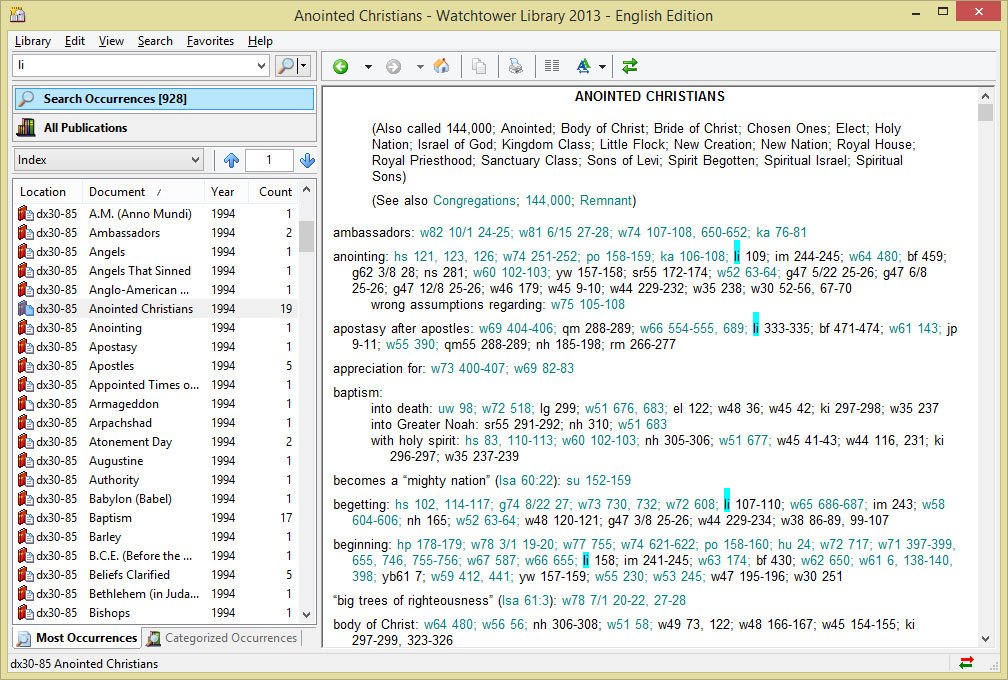Click the green sync arrows toolbar icon
This screenshot has width=1008, height=680.
tap(630, 66)
